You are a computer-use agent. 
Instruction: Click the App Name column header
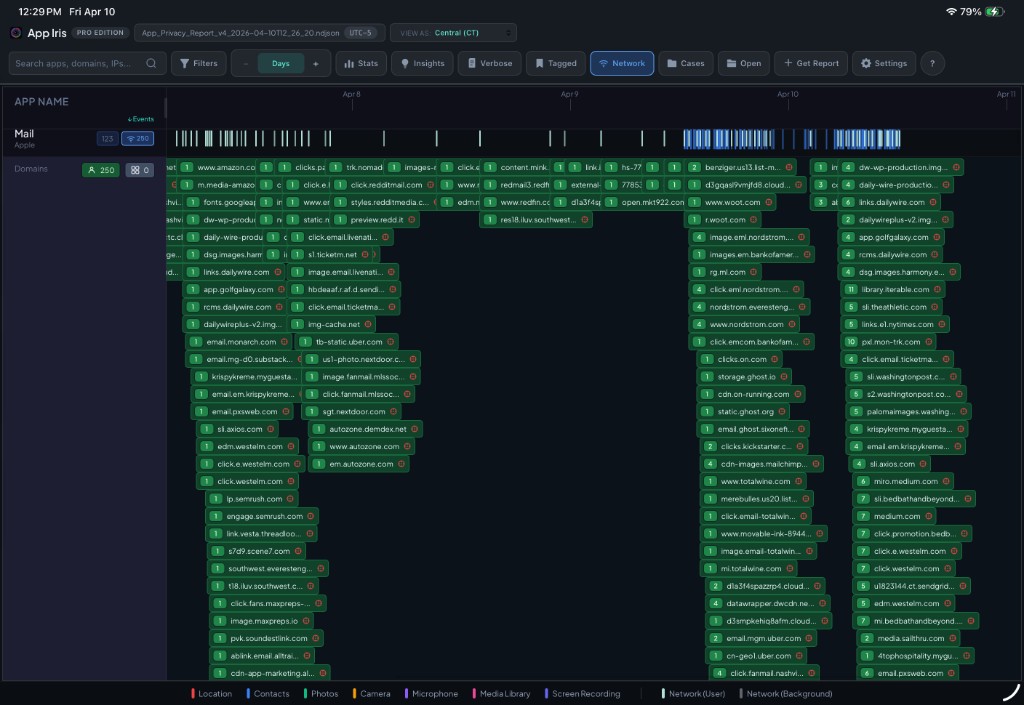point(41,102)
